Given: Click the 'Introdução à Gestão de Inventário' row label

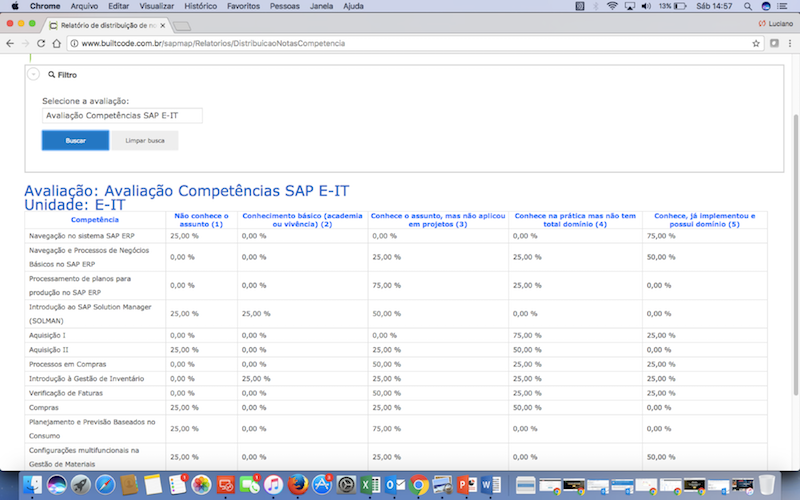Looking at the screenshot, I should click(86, 379).
